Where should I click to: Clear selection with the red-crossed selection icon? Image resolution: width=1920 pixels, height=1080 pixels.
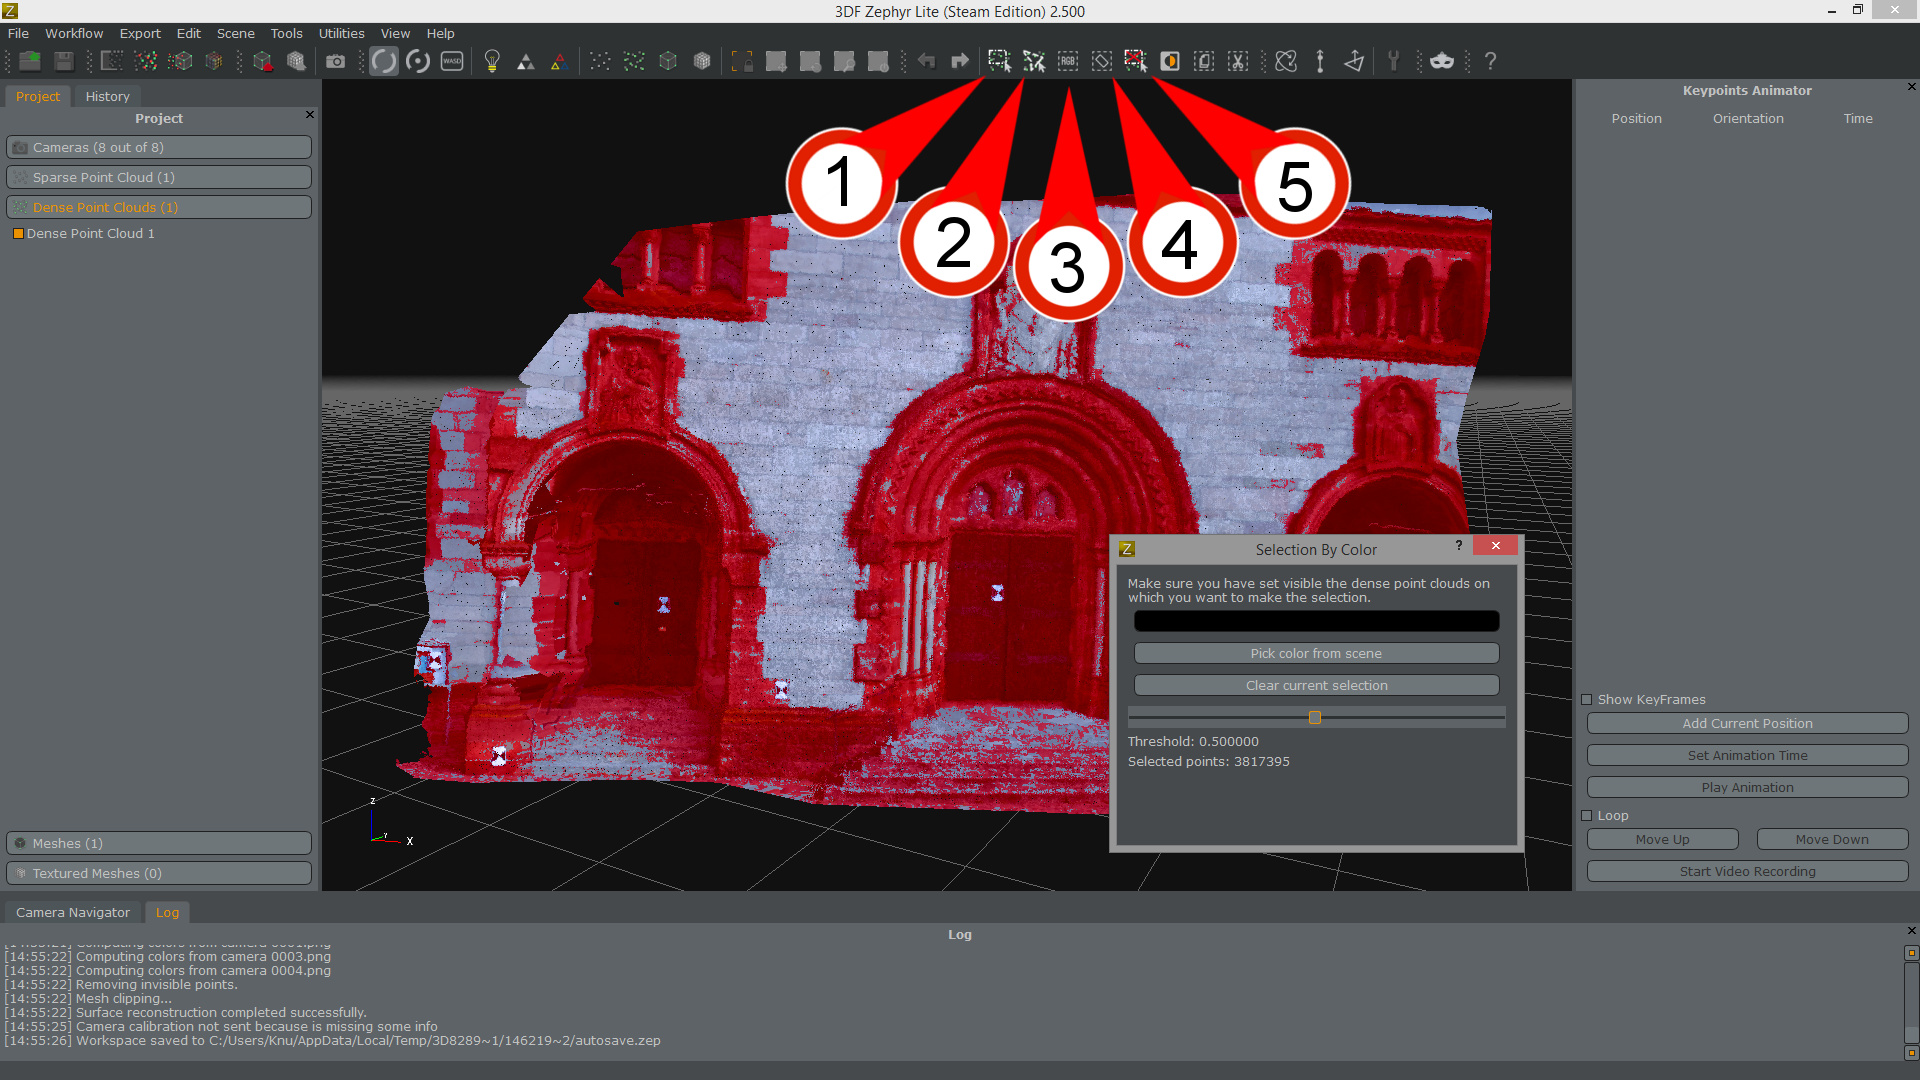1136,61
